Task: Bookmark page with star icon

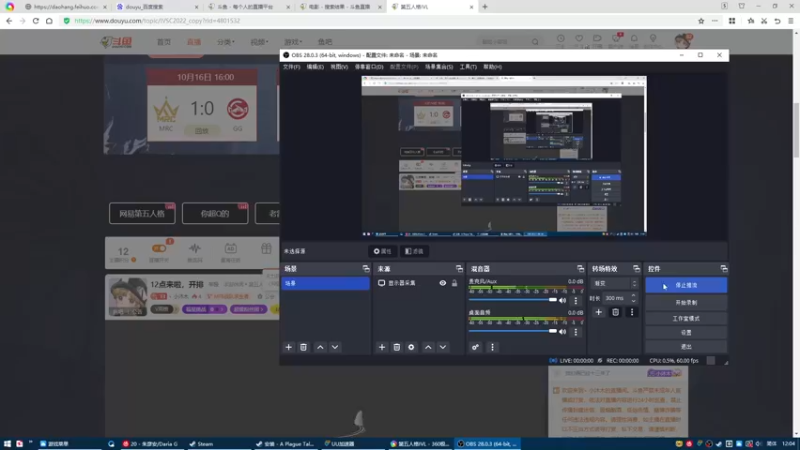Action: pyautogui.click(x=701, y=21)
